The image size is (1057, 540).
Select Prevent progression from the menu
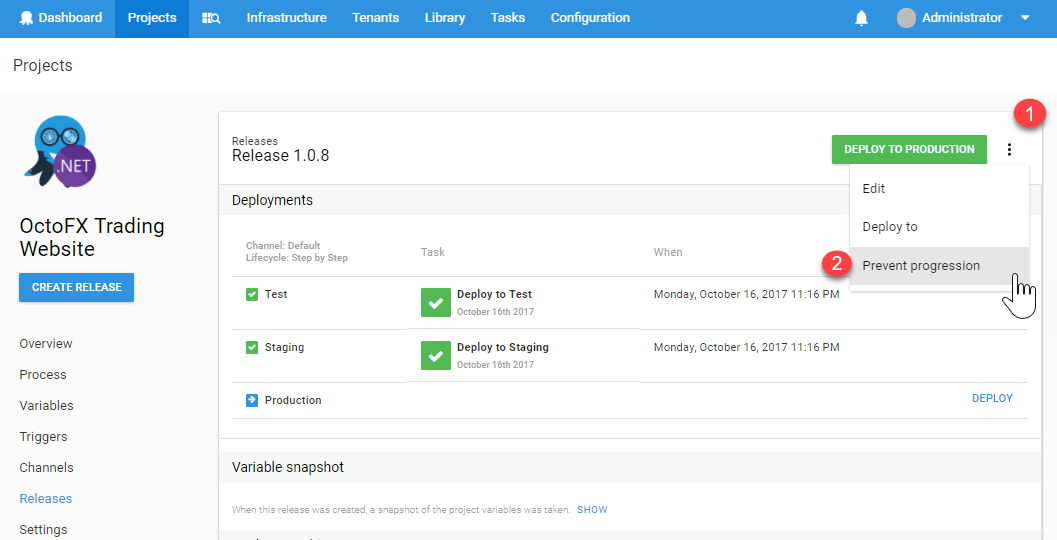[921, 266]
